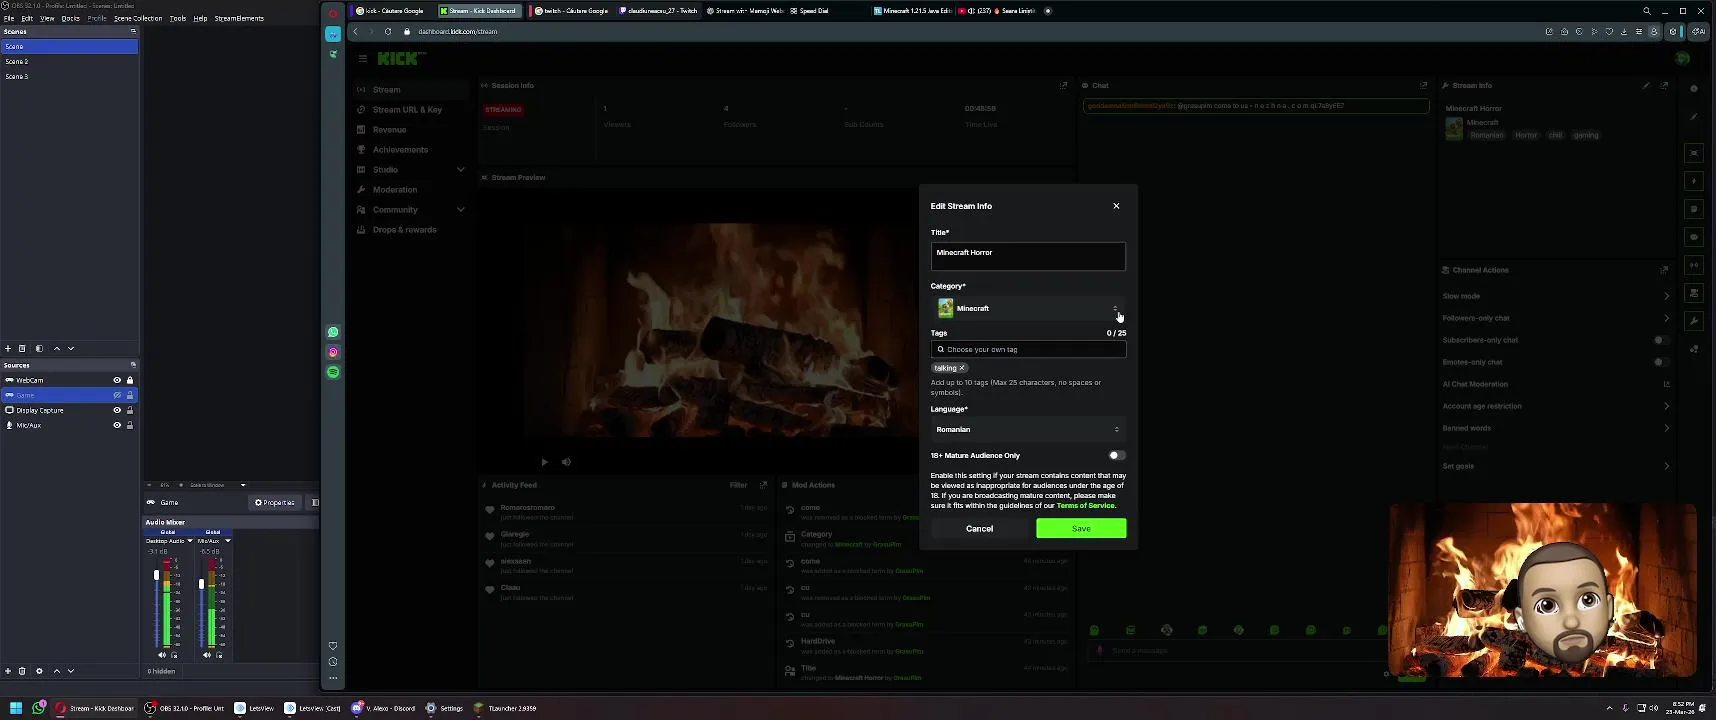Open the Category Minecraft dropdown
This screenshot has height=720, width=1716.
pyautogui.click(x=1028, y=308)
